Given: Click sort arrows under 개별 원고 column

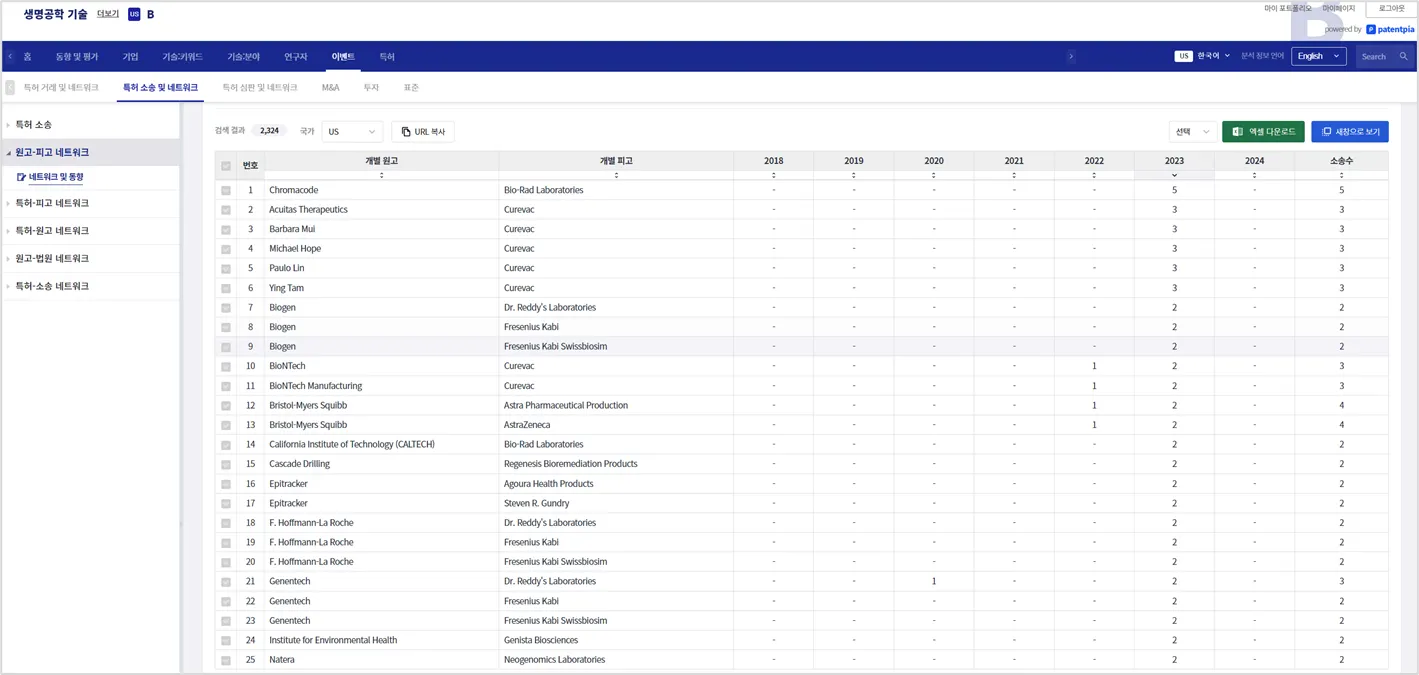Looking at the screenshot, I should click(381, 175).
